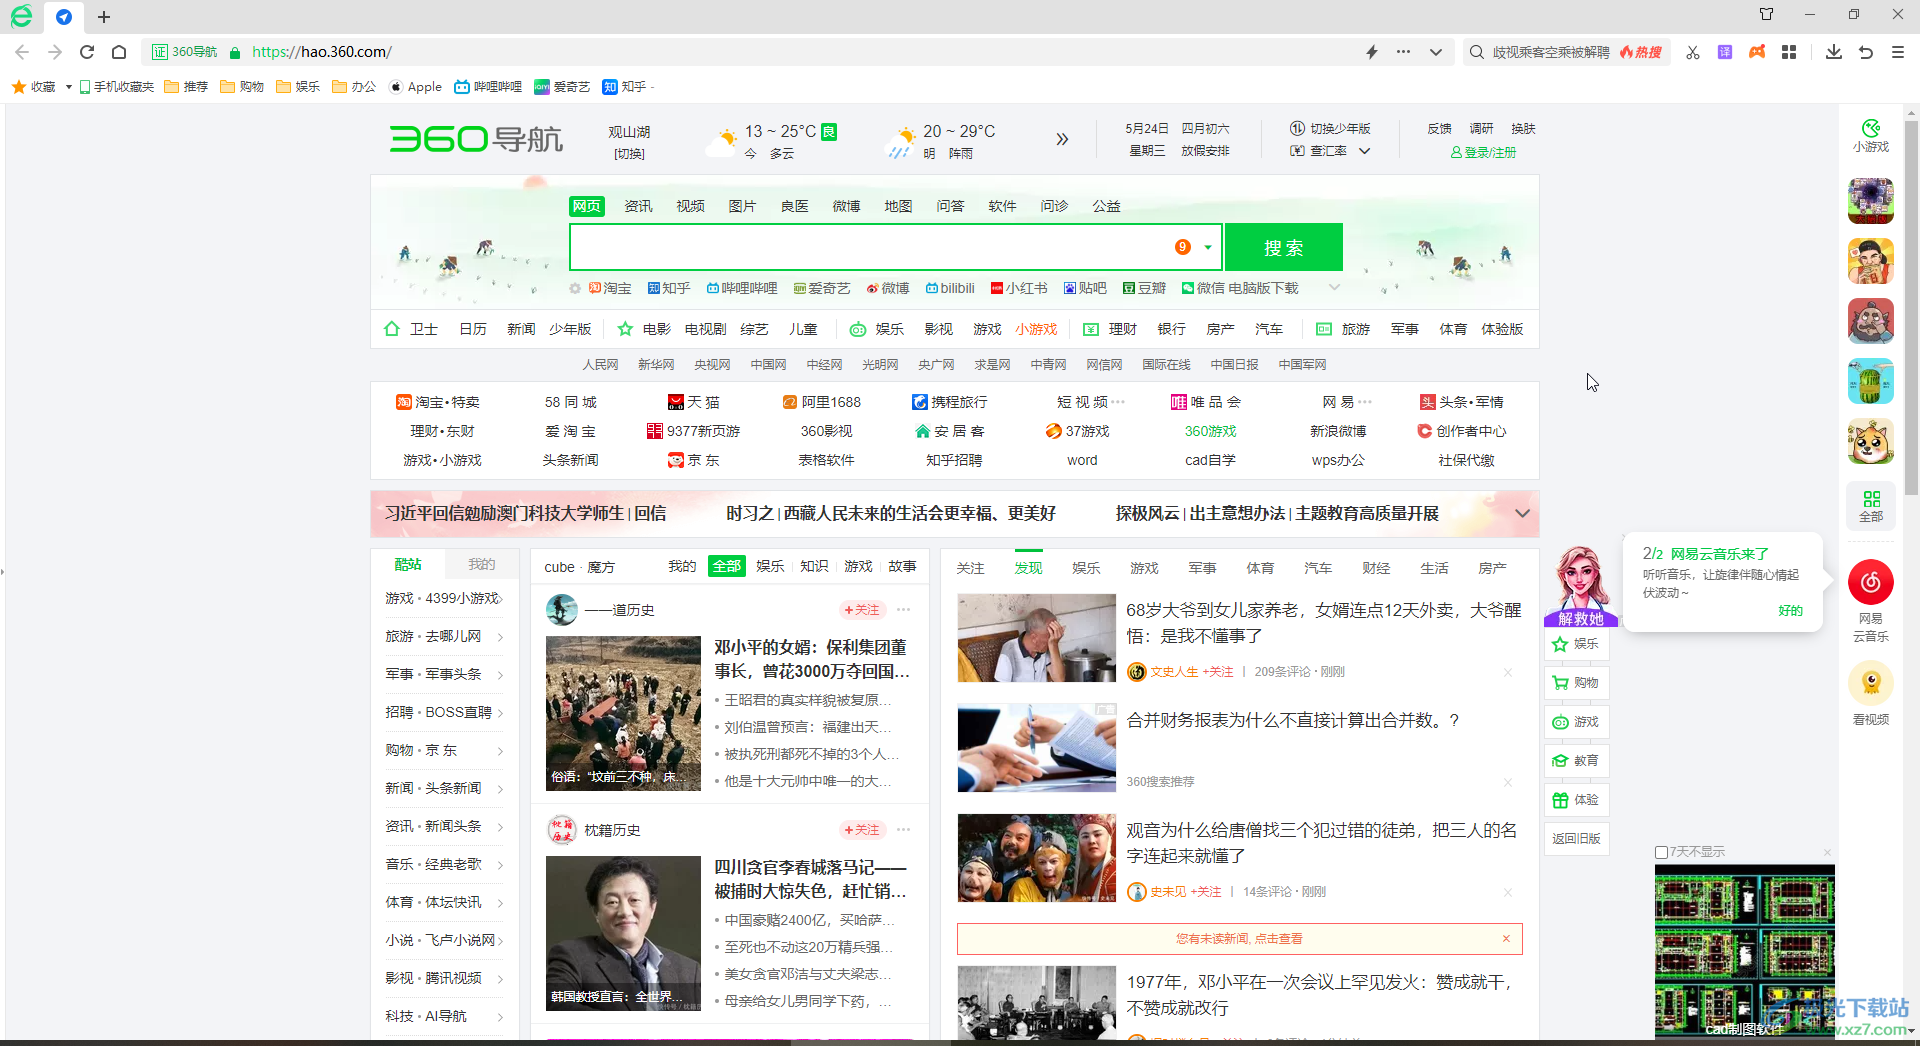This screenshot has width=1920, height=1046.
Task: Close the CAD ad with the x
Action: pos(1827,853)
